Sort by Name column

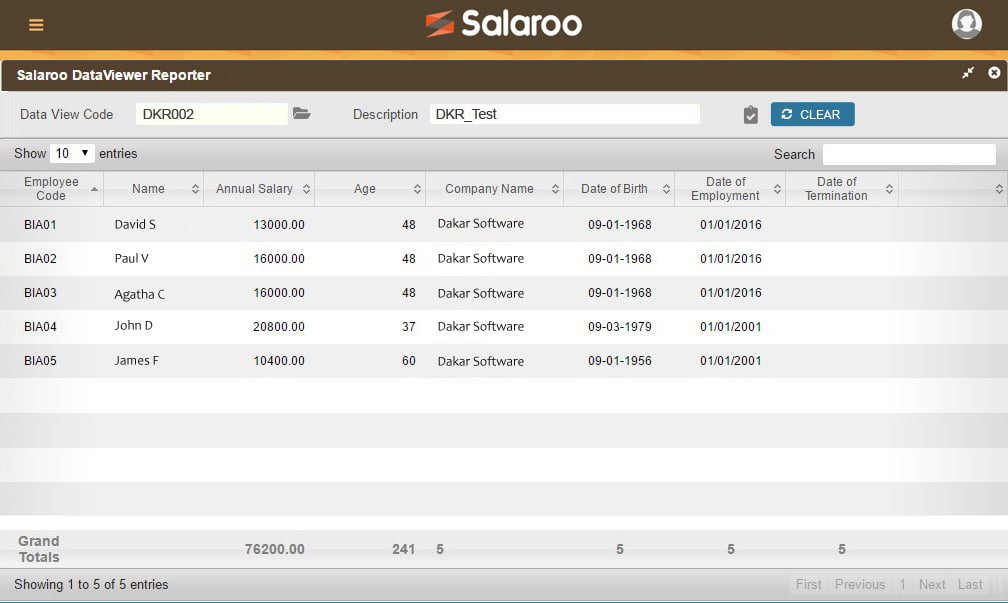click(154, 188)
